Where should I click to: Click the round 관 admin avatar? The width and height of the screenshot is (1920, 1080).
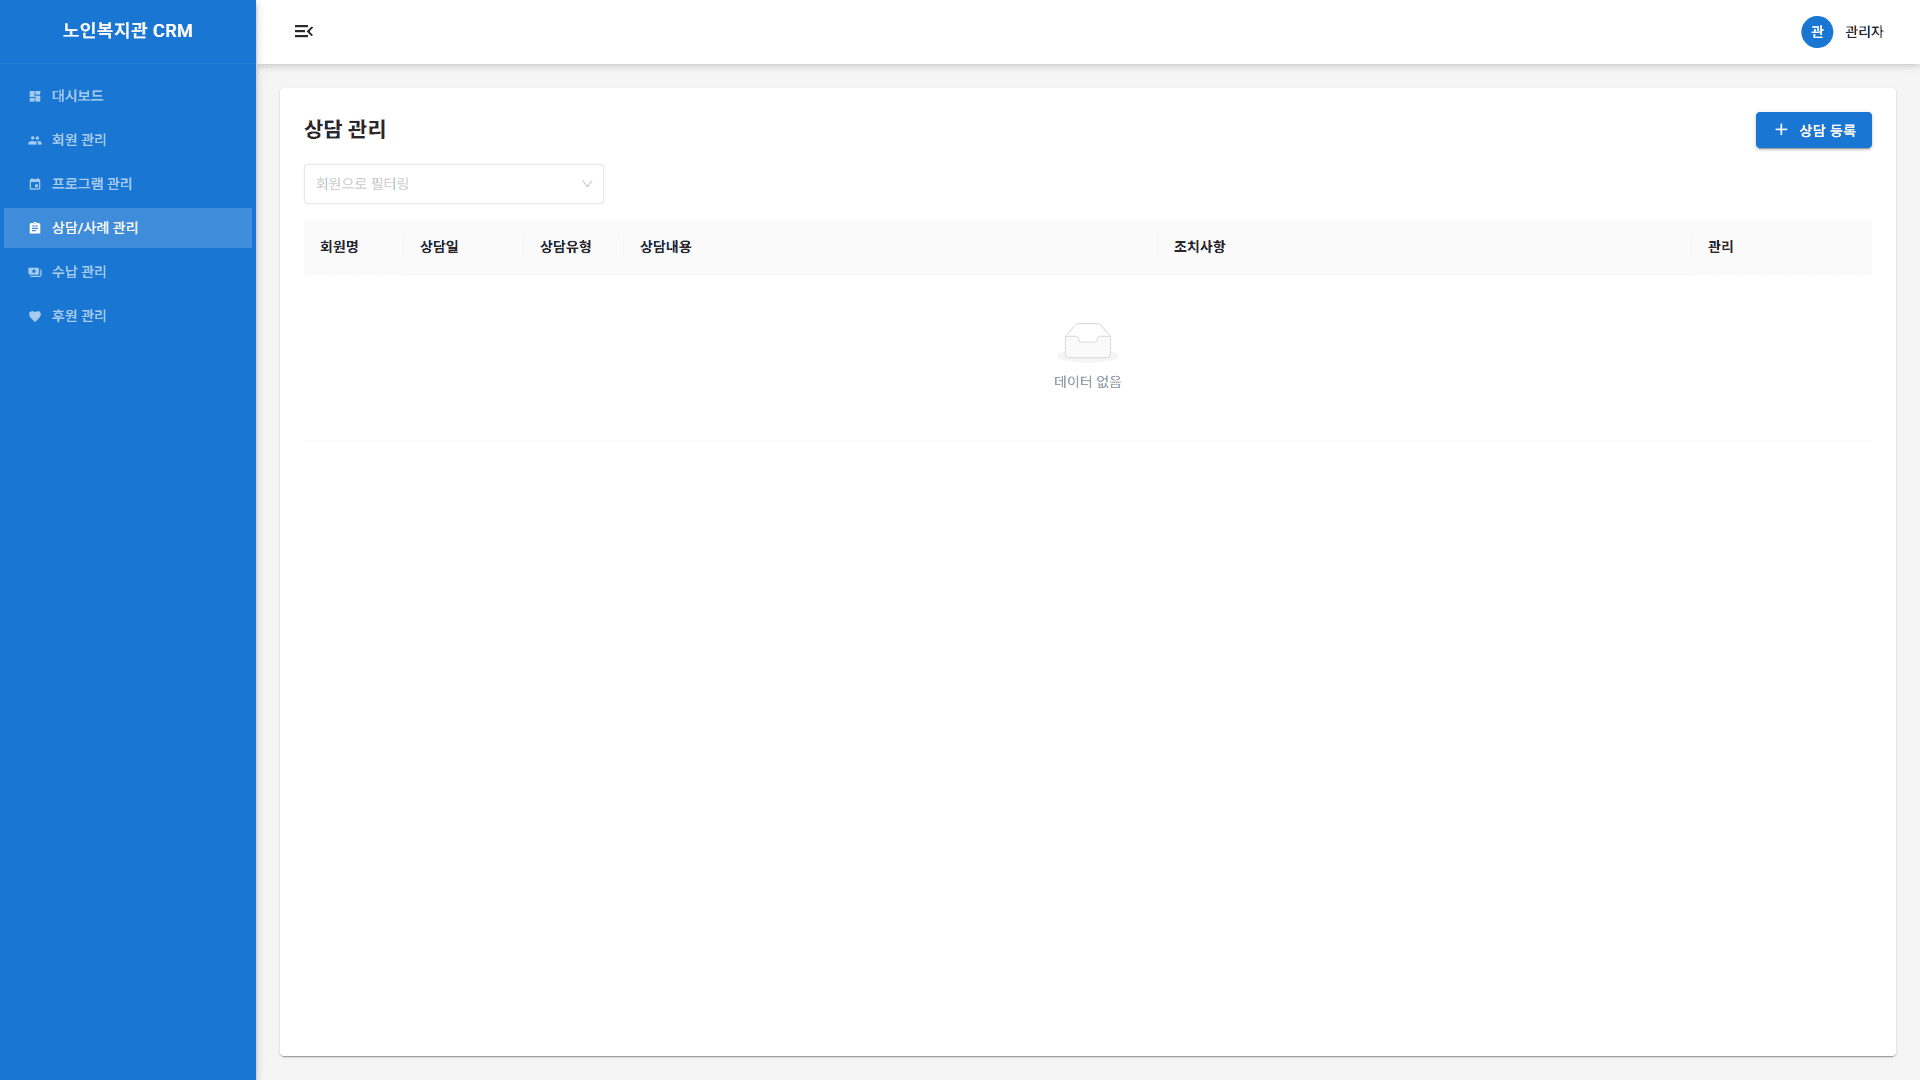coord(1816,32)
